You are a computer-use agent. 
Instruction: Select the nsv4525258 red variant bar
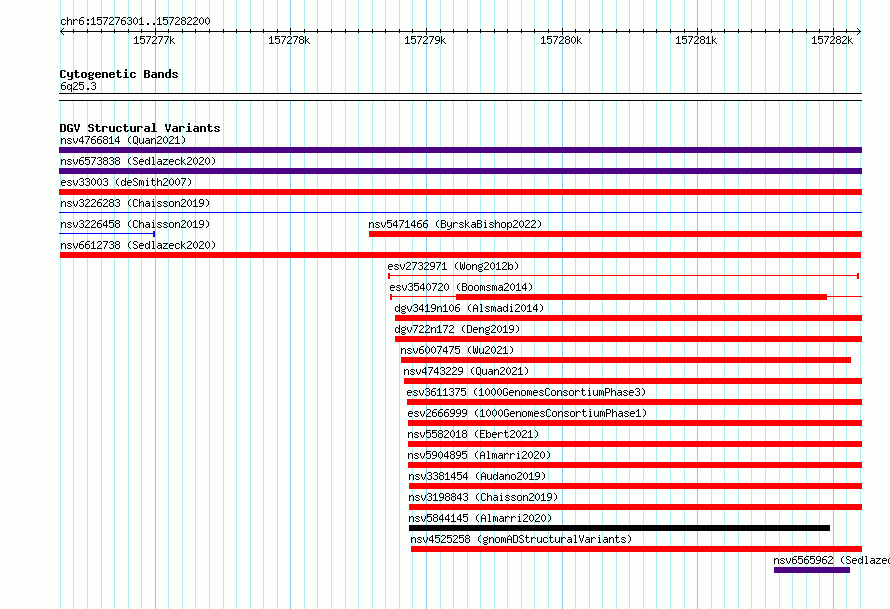point(636,549)
